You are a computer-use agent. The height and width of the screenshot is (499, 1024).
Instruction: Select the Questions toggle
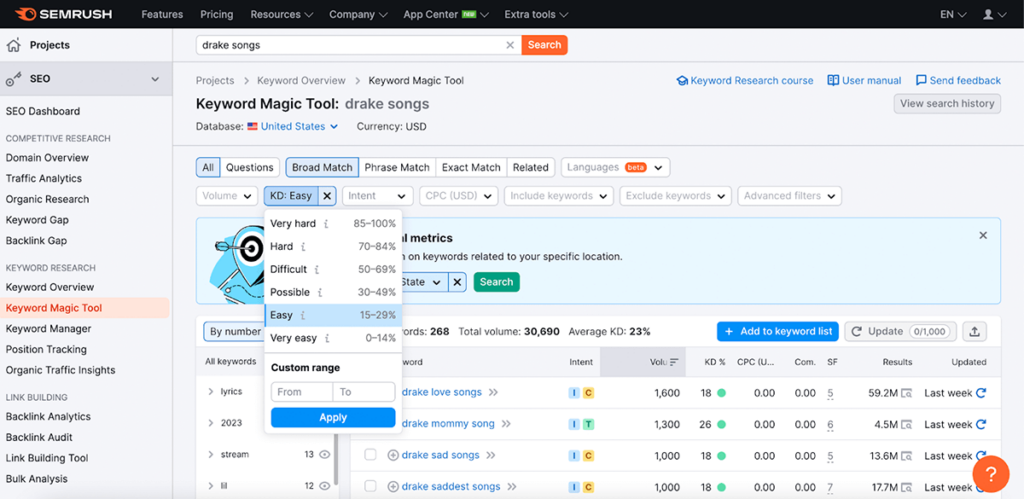click(x=249, y=167)
